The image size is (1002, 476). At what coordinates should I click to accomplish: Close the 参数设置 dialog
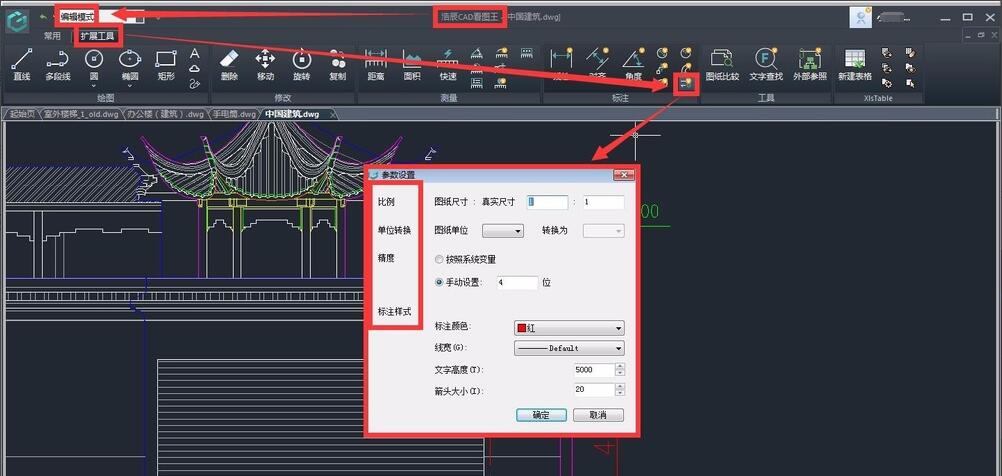pyautogui.click(x=623, y=175)
